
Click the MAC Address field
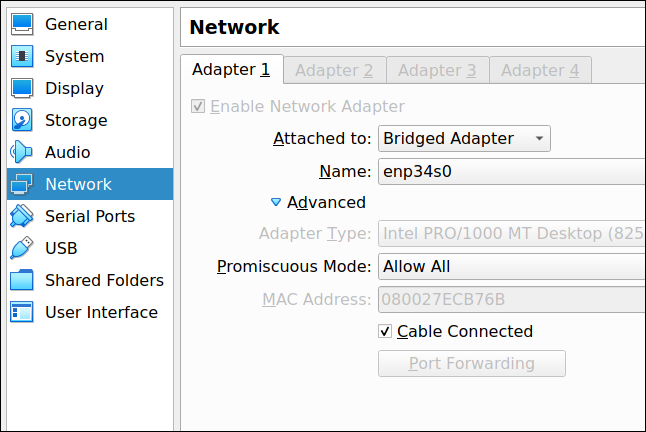pos(512,299)
